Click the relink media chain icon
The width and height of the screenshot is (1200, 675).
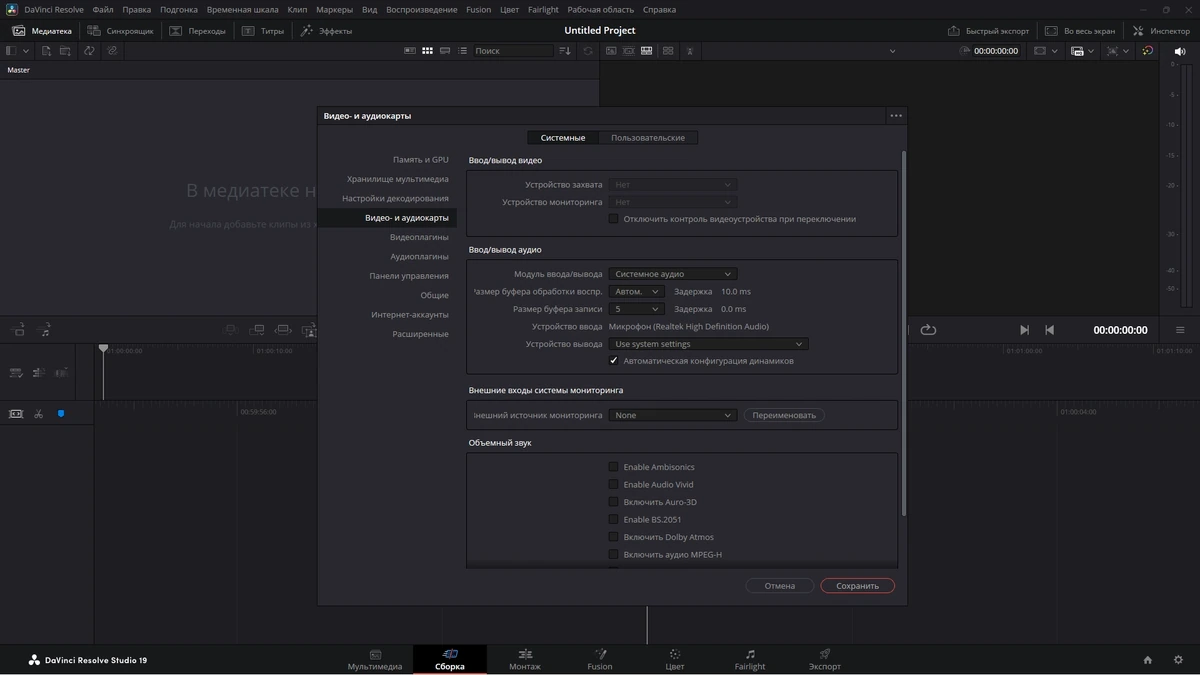pos(112,51)
